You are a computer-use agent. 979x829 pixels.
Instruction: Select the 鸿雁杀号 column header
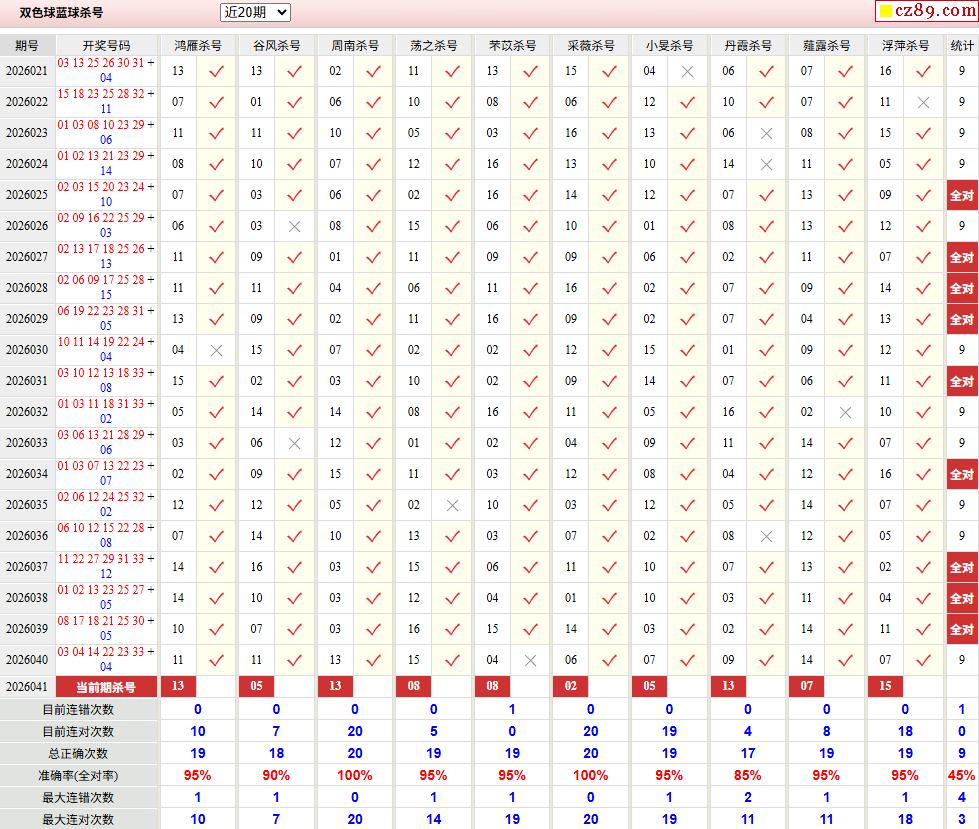(x=198, y=46)
